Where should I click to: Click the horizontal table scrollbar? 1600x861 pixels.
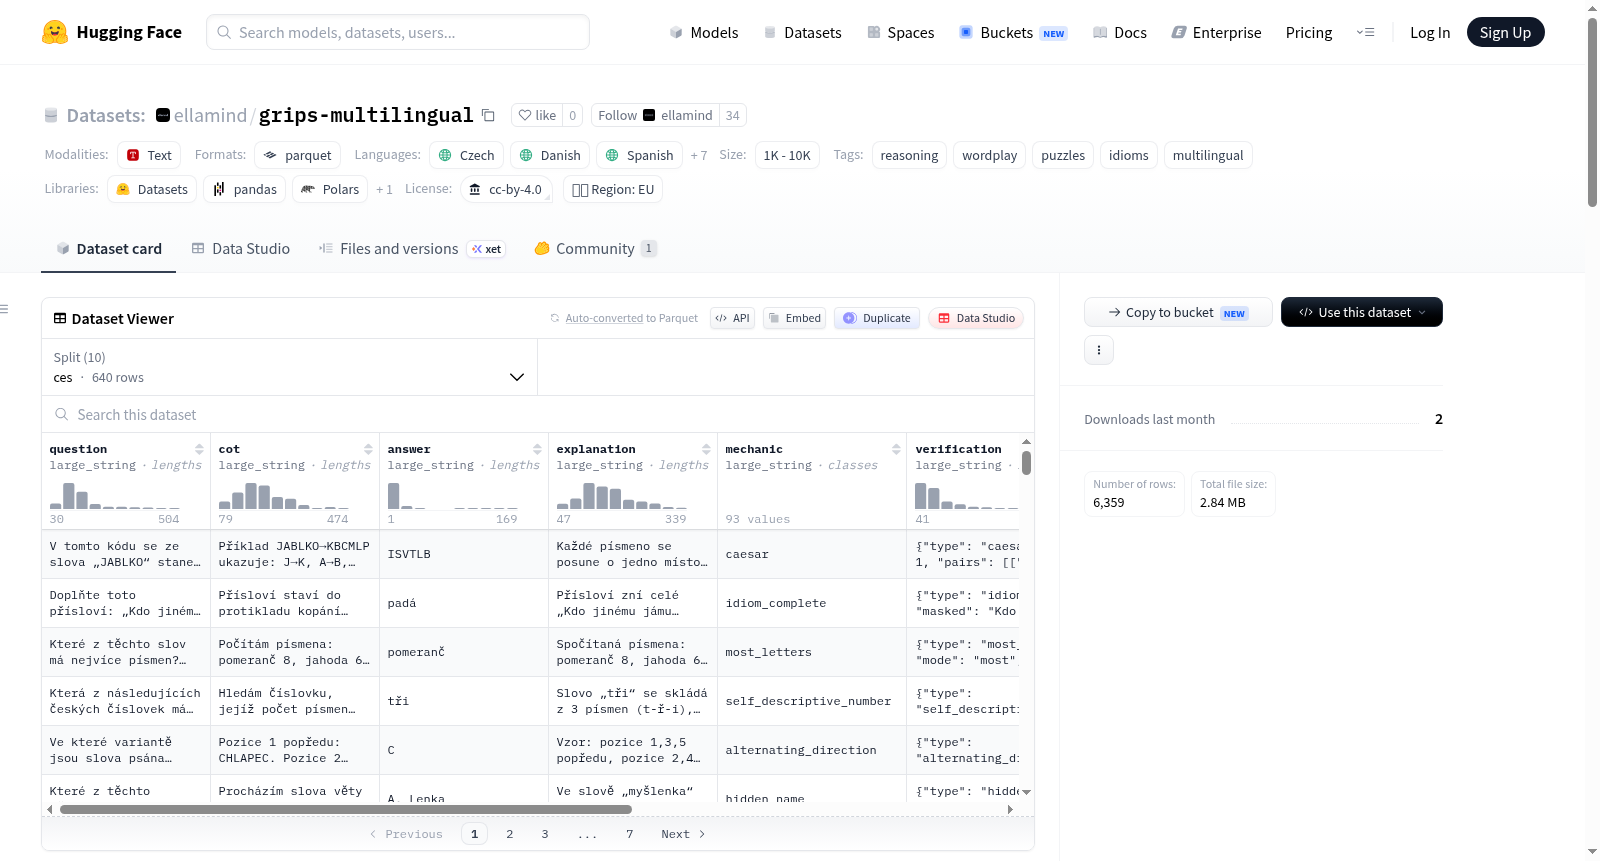pyautogui.click(x=346, y=809)
